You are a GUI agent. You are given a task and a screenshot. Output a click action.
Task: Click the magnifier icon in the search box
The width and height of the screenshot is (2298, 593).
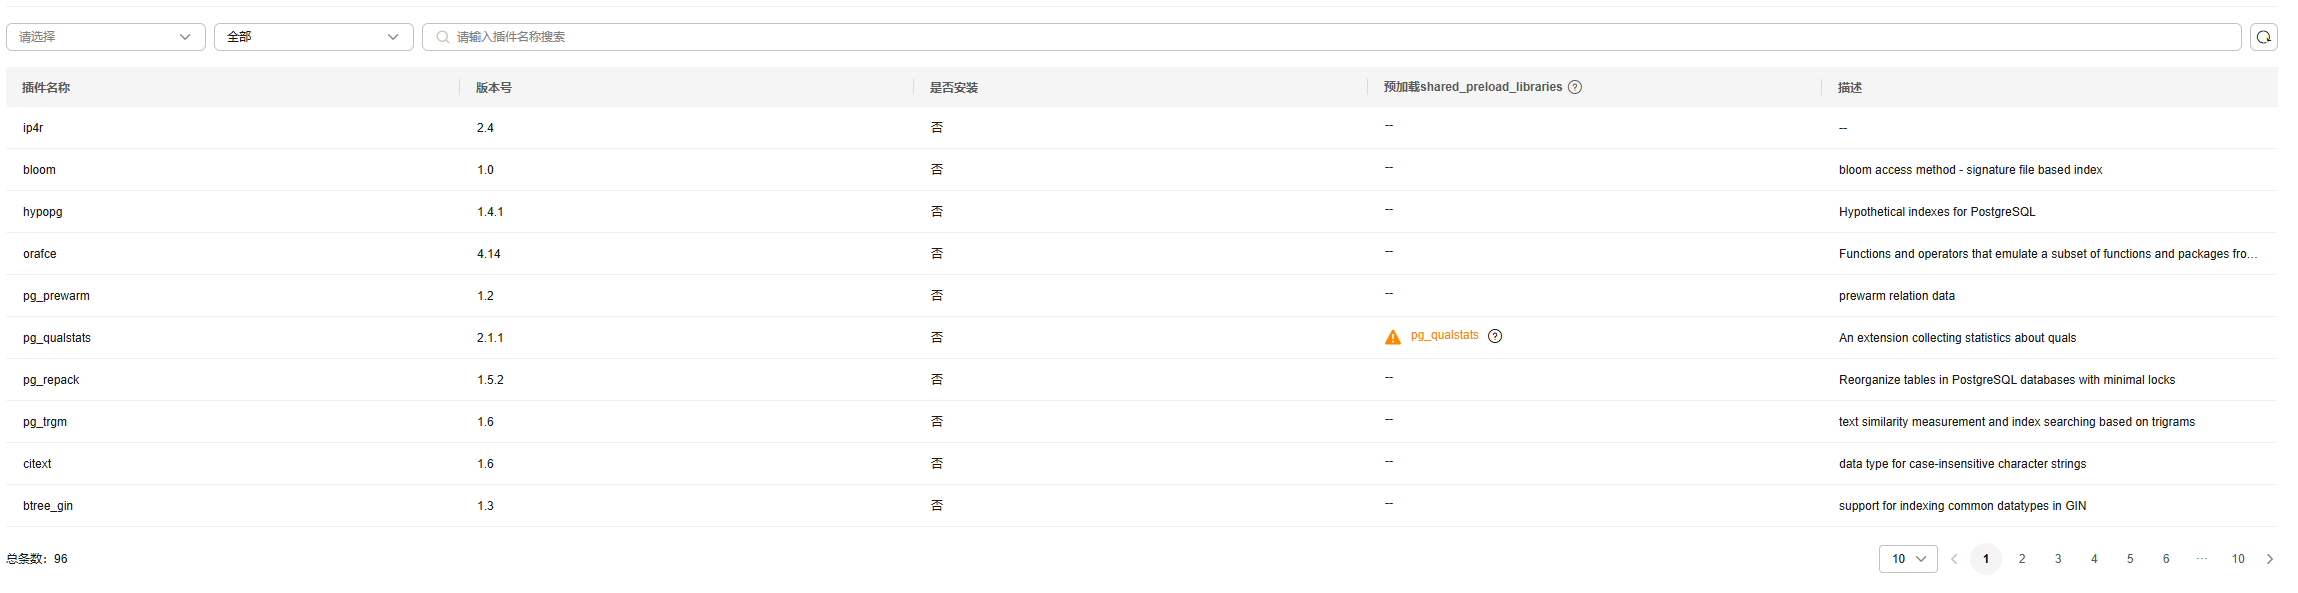click(442, 37)
